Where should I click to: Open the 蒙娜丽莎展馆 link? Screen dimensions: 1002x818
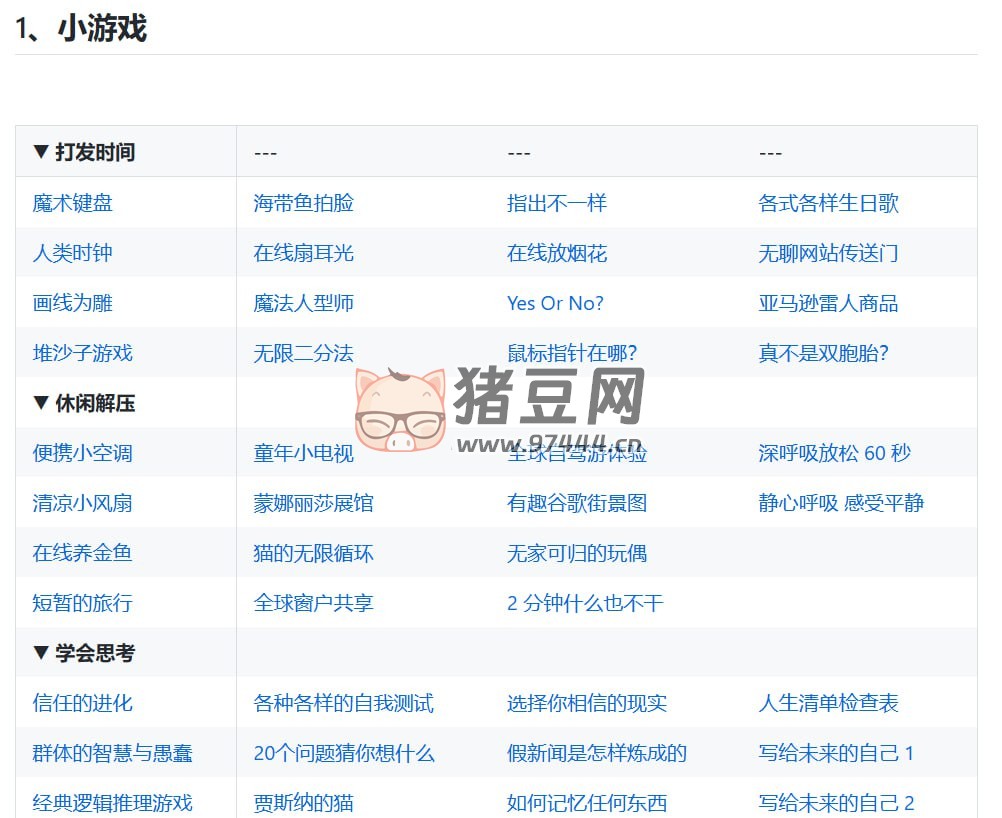[311, 503]
